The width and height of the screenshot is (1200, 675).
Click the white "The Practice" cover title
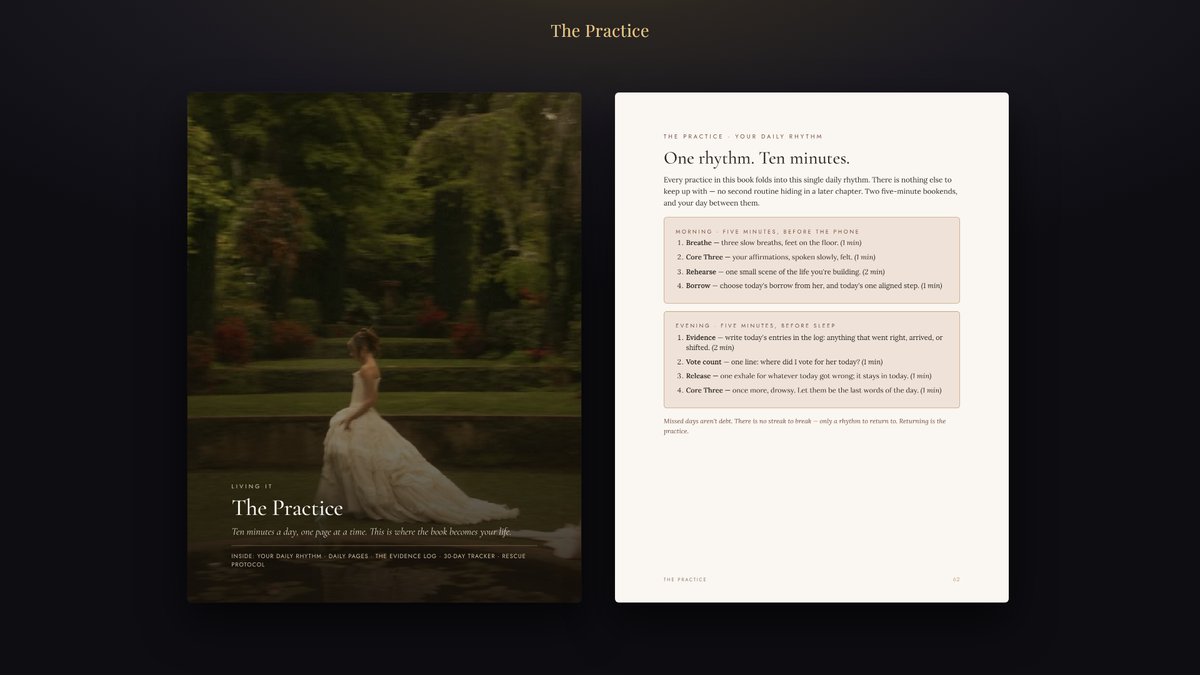coord(287,508)
